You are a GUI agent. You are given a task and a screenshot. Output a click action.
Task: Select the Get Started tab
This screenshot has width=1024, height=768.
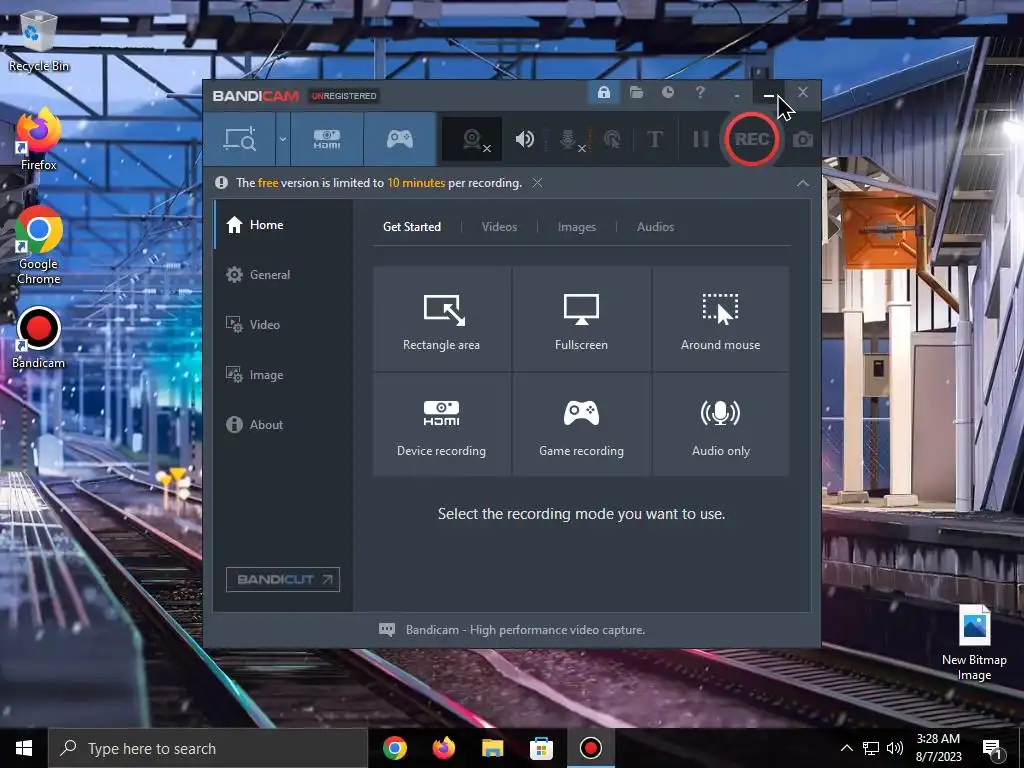click(411, 227)
